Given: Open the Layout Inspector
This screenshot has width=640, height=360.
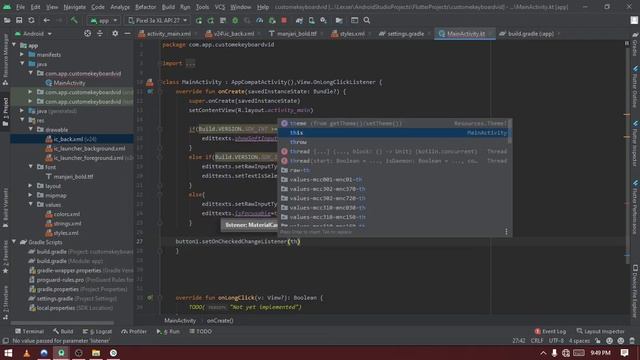Looking at the screenshot, I should 600,331.
